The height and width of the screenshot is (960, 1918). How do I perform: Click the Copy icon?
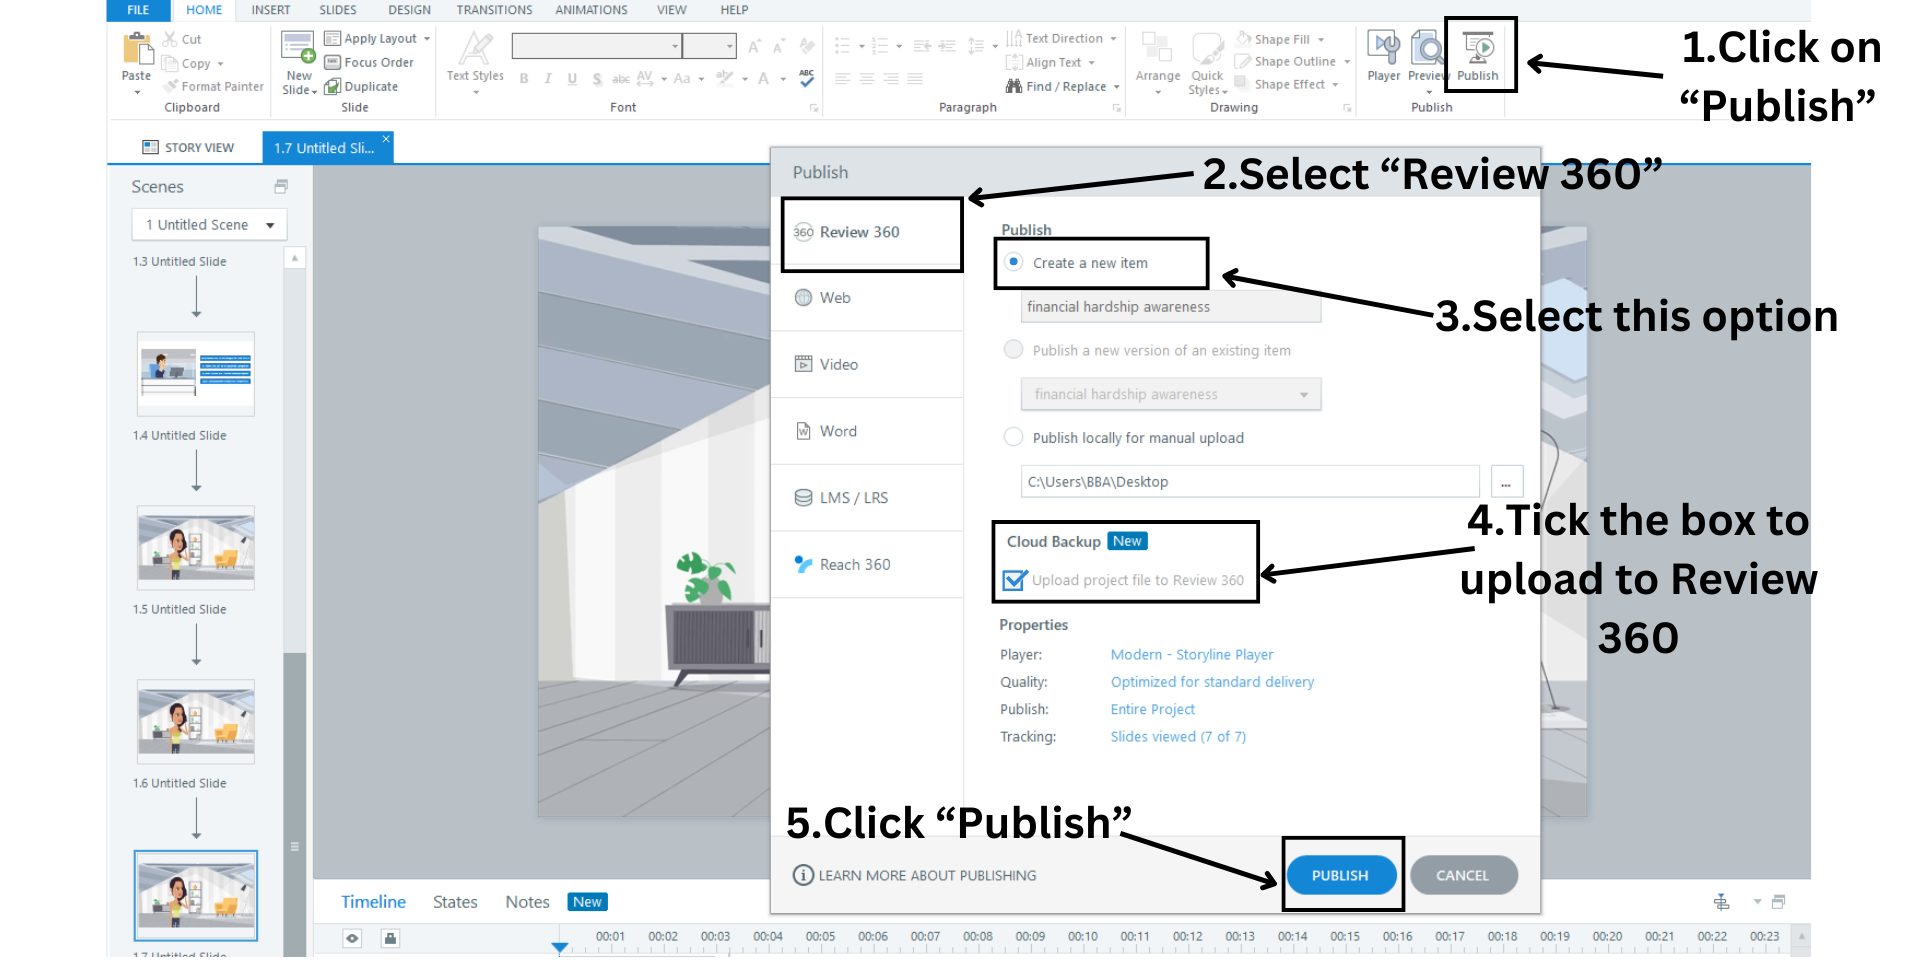point(170,63)
